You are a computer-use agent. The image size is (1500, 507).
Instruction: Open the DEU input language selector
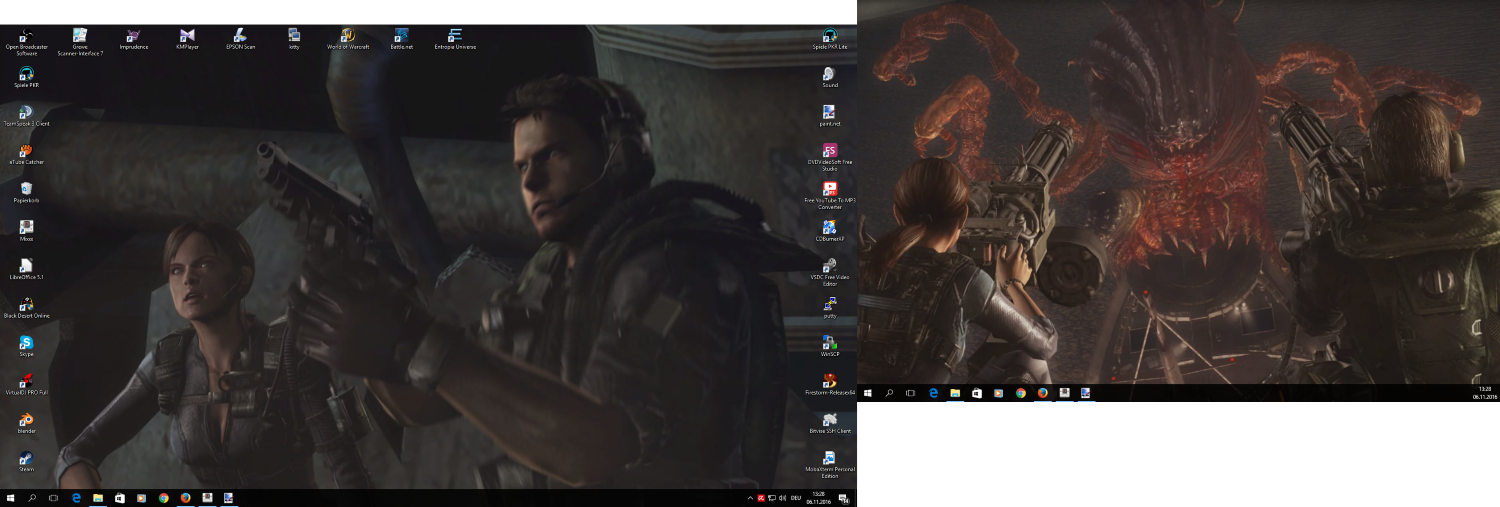(796, 497)
